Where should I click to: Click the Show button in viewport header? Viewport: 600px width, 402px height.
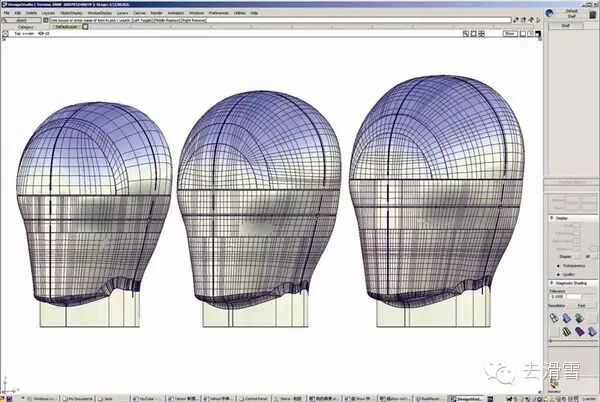509,33
